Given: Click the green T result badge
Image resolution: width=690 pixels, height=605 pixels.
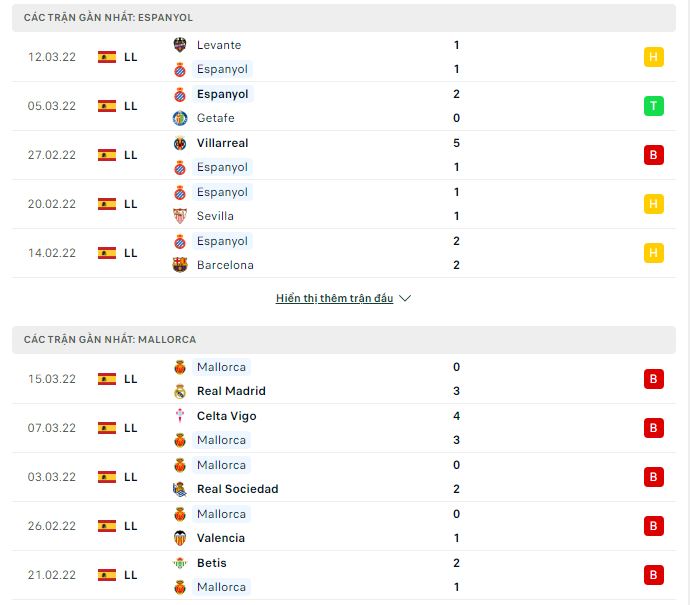Looking at the screenshot, I should point(654,106).
